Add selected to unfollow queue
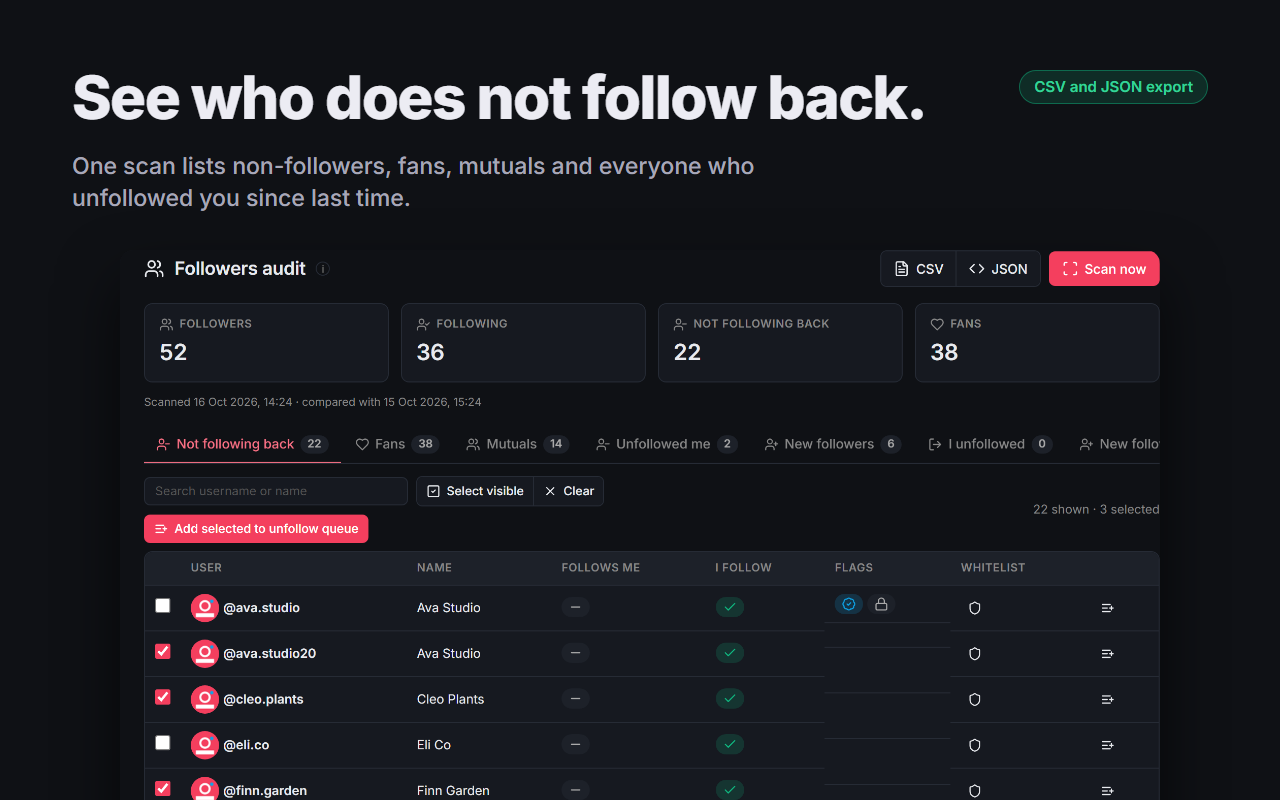 (256, 529)
